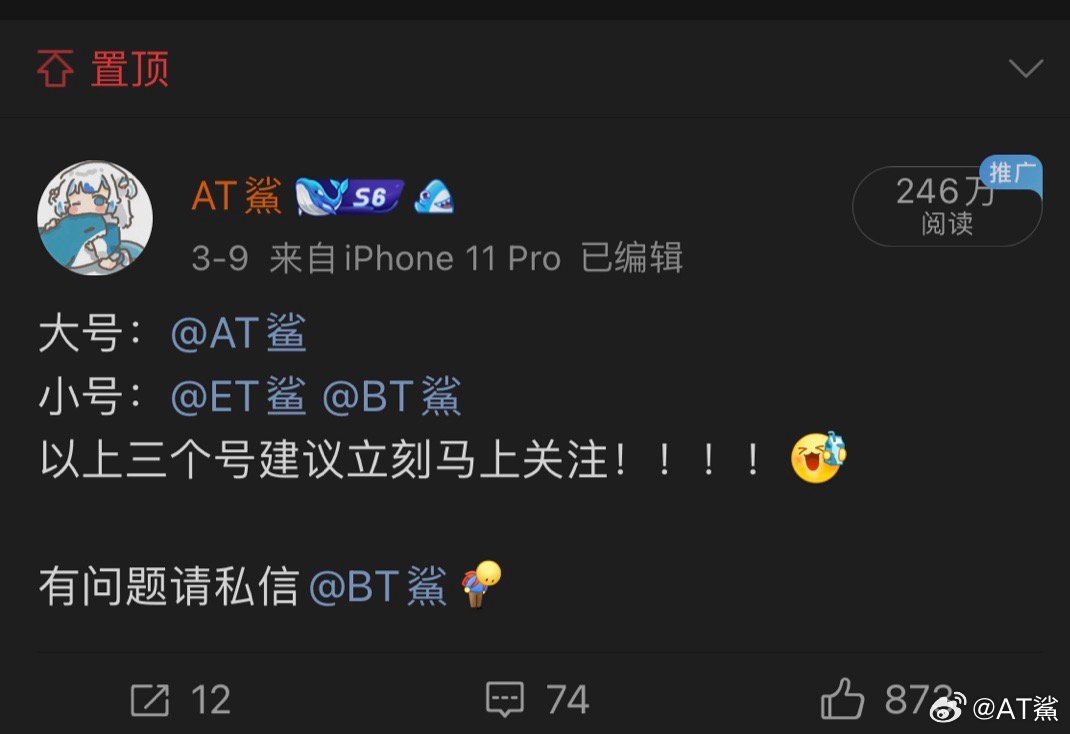Open @BT鲨 mention on alt accounts line
The image size is (1070, 734).
(x=391, y=396)
